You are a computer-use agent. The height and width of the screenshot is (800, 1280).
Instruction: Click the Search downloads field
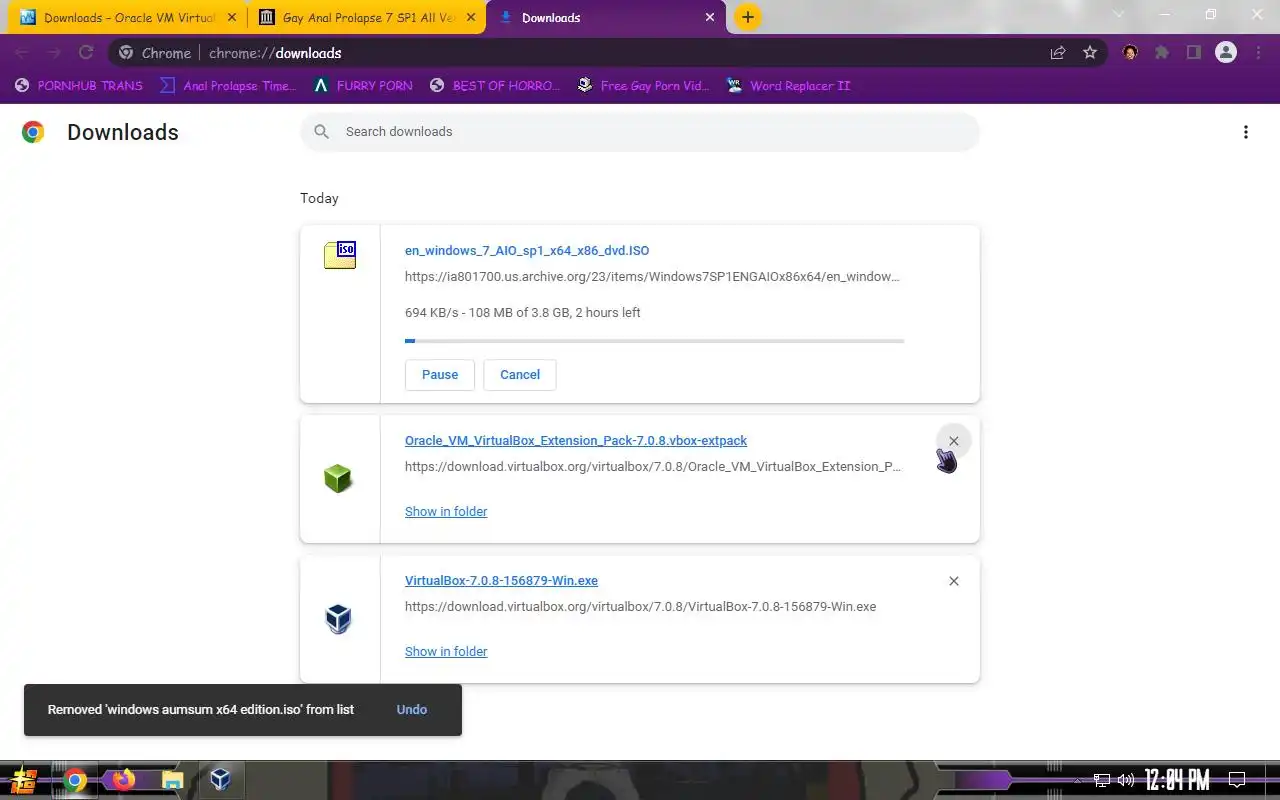[x=640, y=132]
